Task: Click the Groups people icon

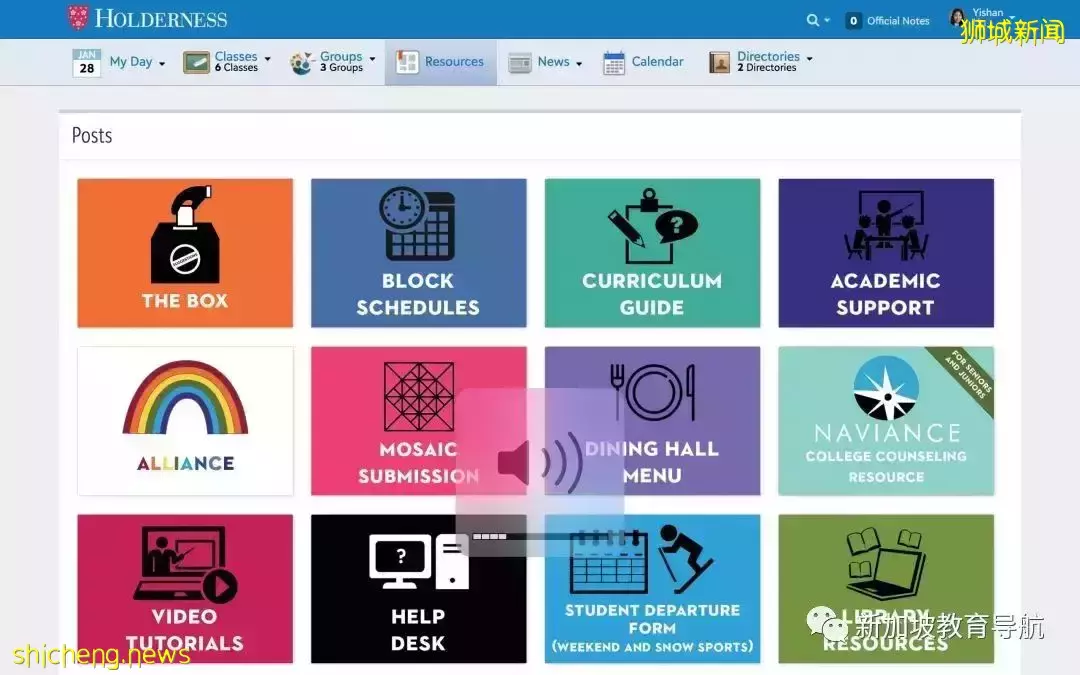Action: point(302,63)
